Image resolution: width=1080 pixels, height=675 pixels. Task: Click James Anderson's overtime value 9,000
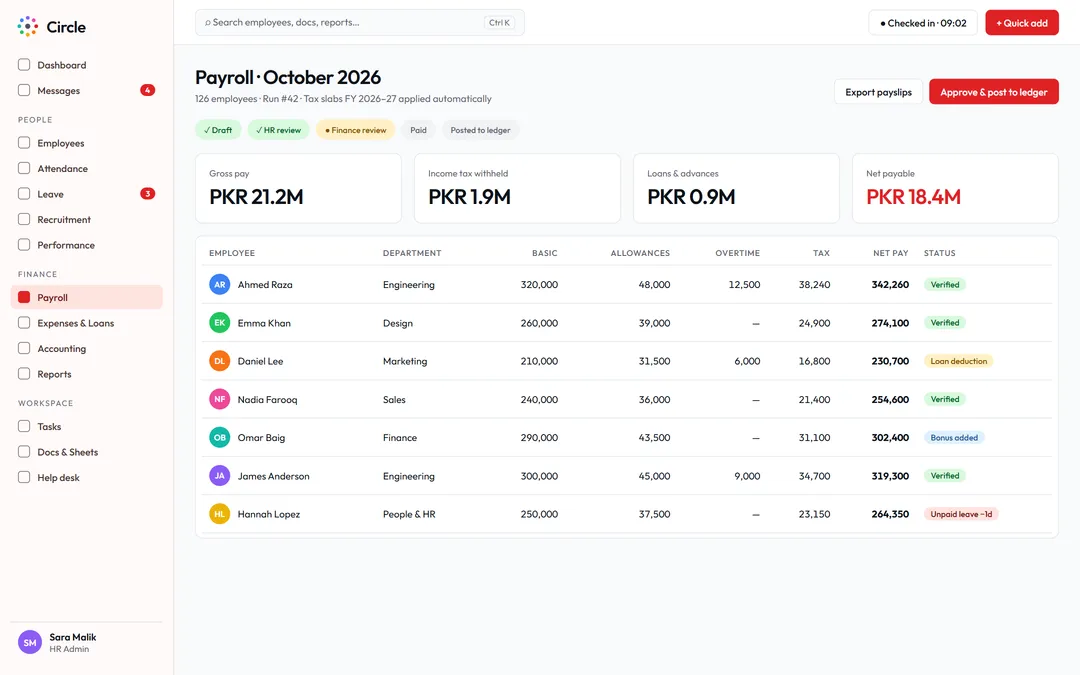[747, 476]
